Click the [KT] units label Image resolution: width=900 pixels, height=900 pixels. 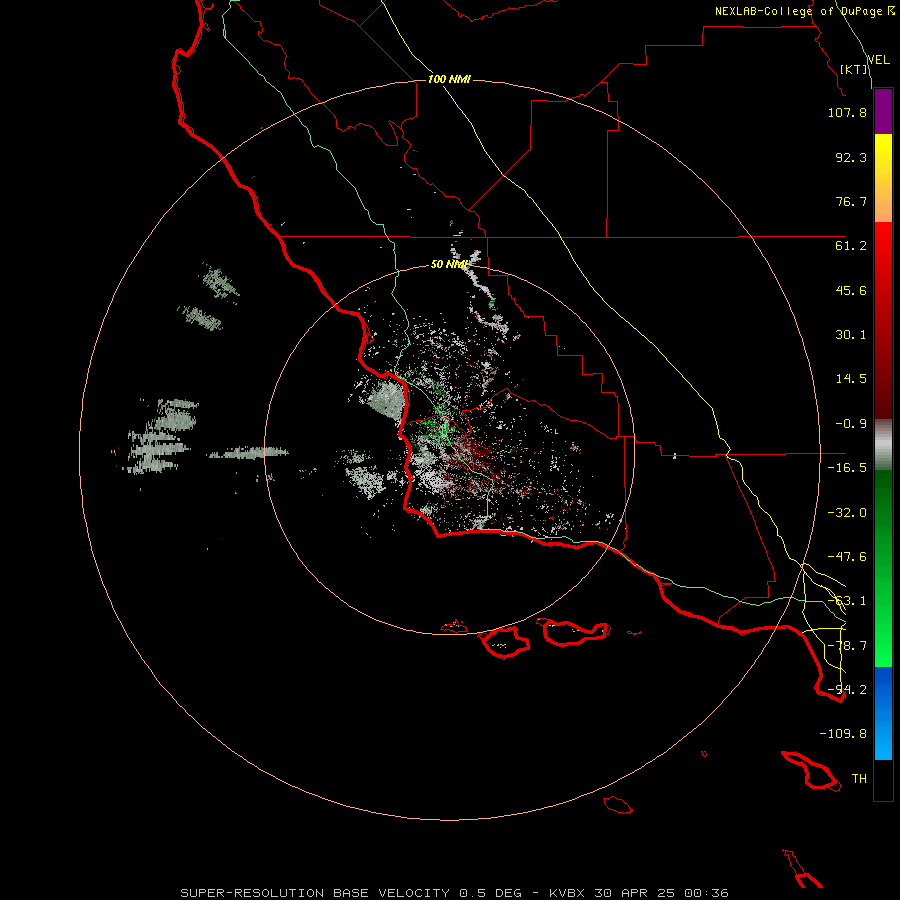coord(854,69)
